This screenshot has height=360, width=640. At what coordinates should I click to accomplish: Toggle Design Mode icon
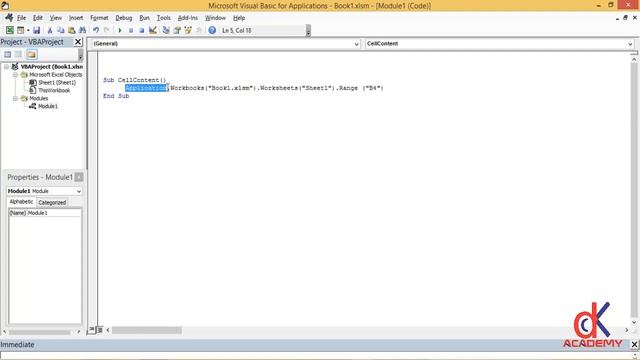(153, 30)
